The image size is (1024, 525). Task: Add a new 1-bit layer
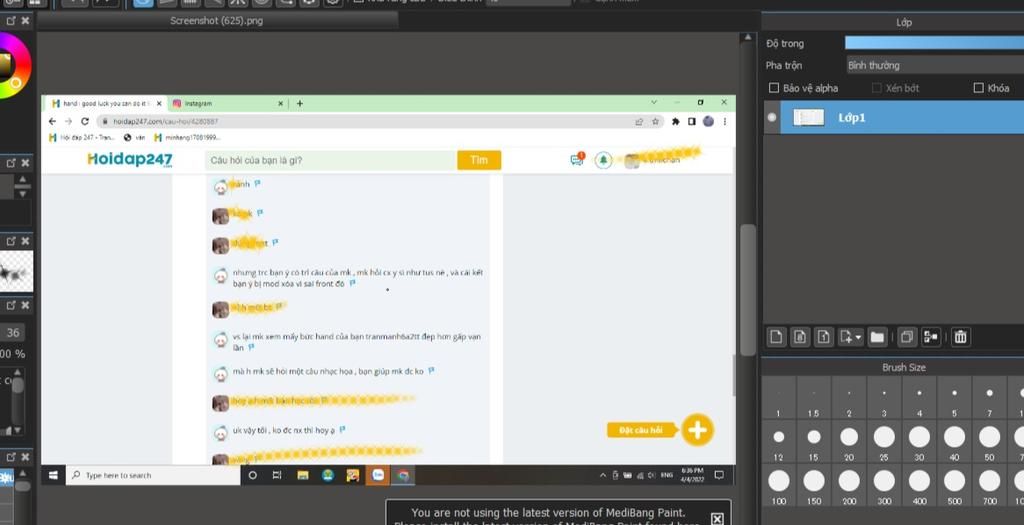pos(824,337)
